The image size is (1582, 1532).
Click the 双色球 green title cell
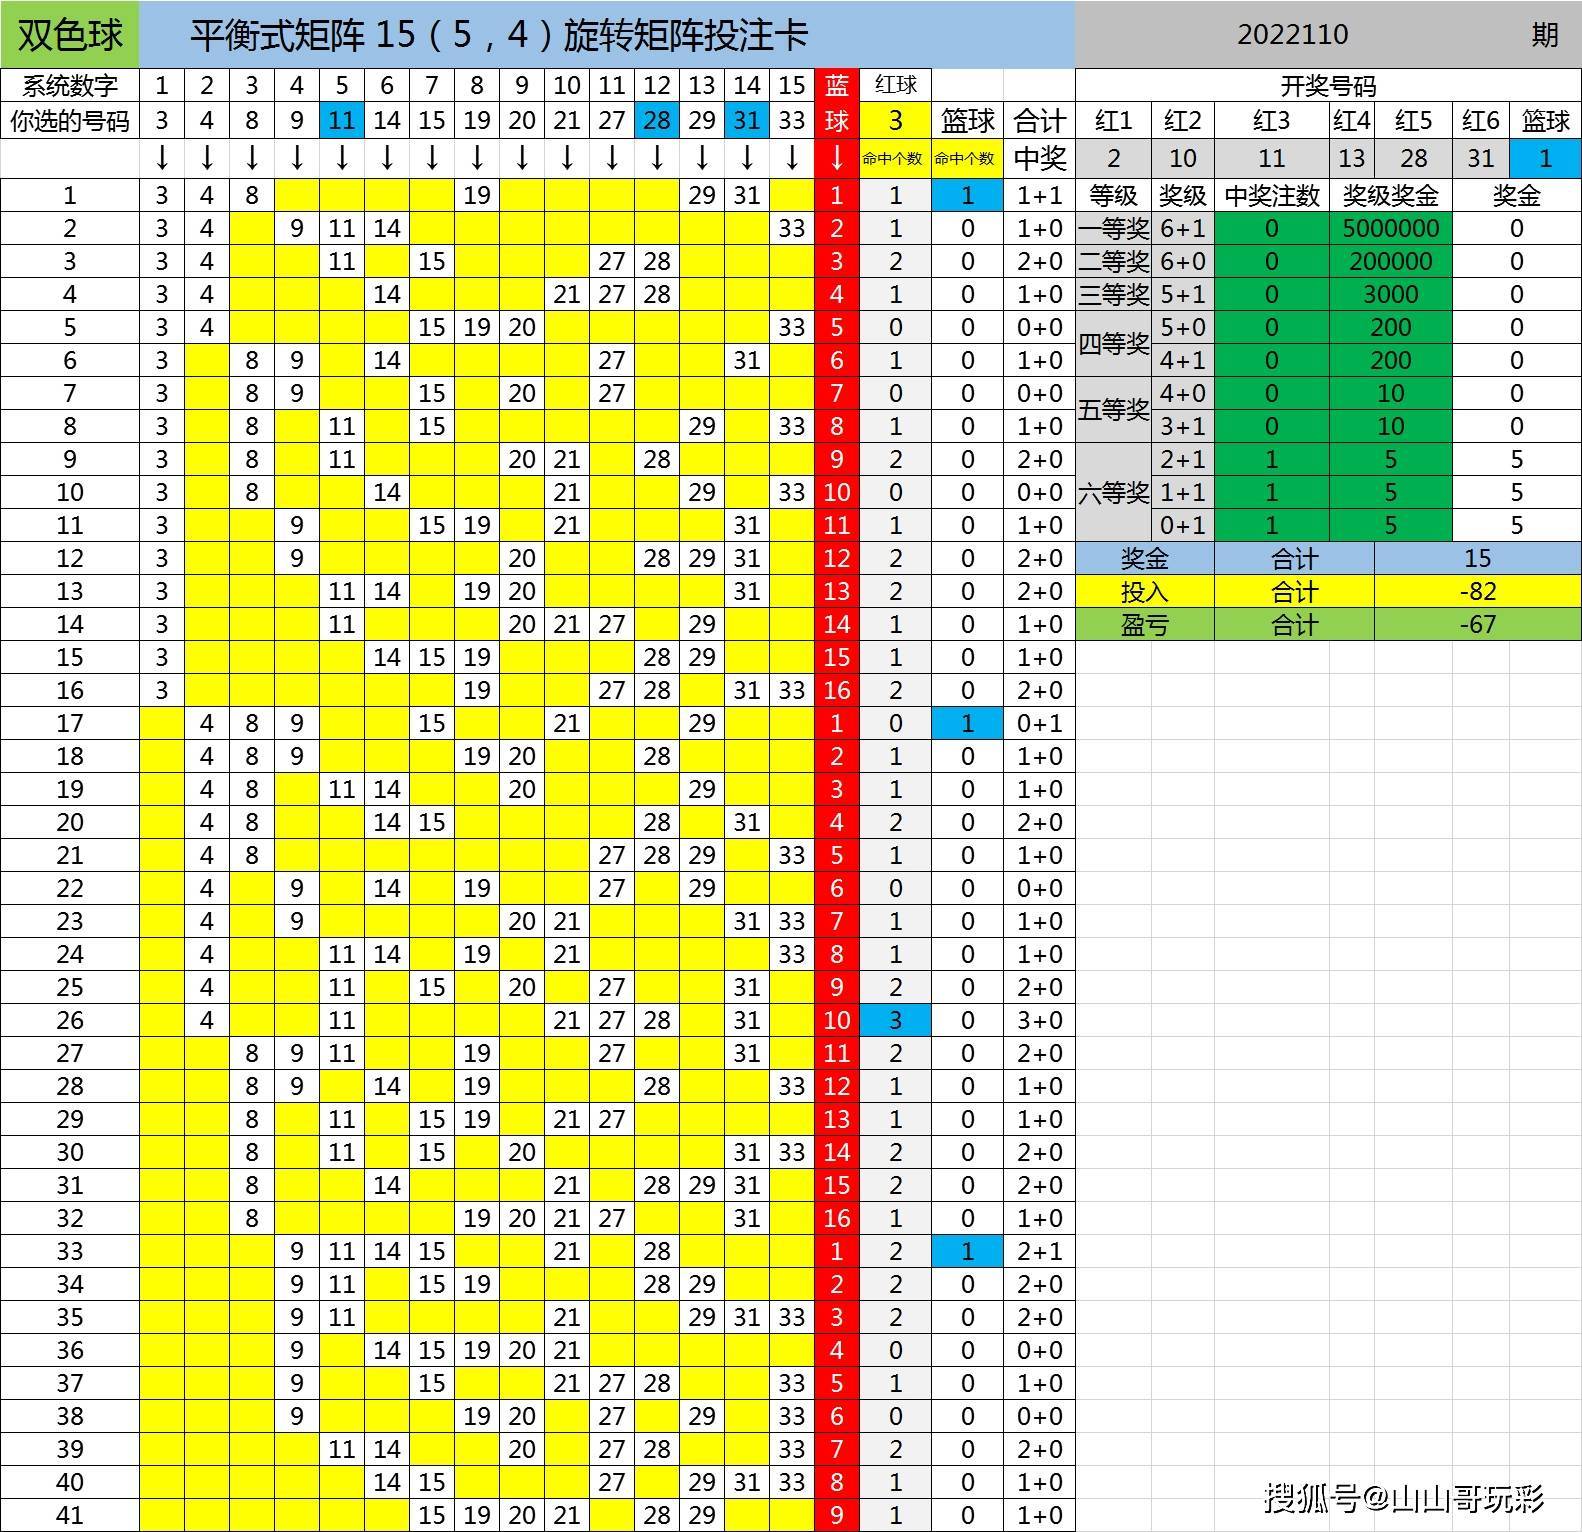coord(70,35)
